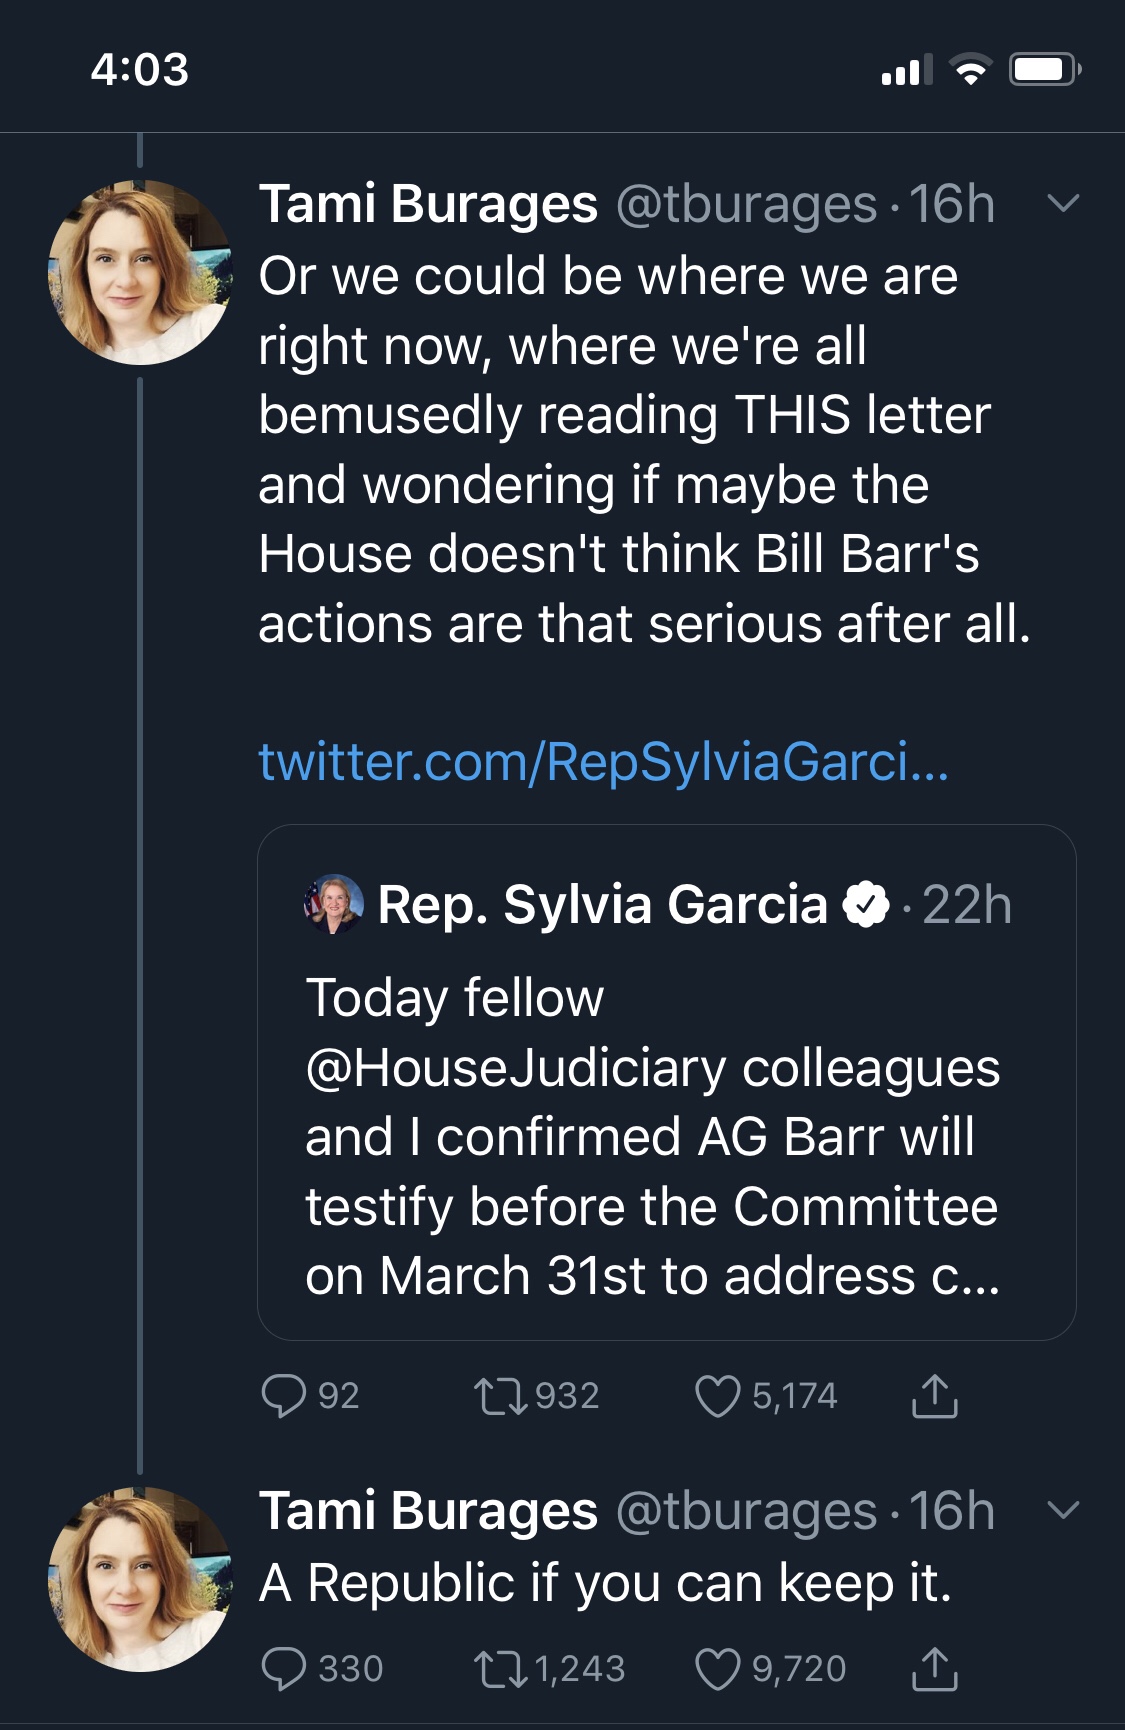
Task: Share the first tweet via share icon
Action: [934, 1396]
